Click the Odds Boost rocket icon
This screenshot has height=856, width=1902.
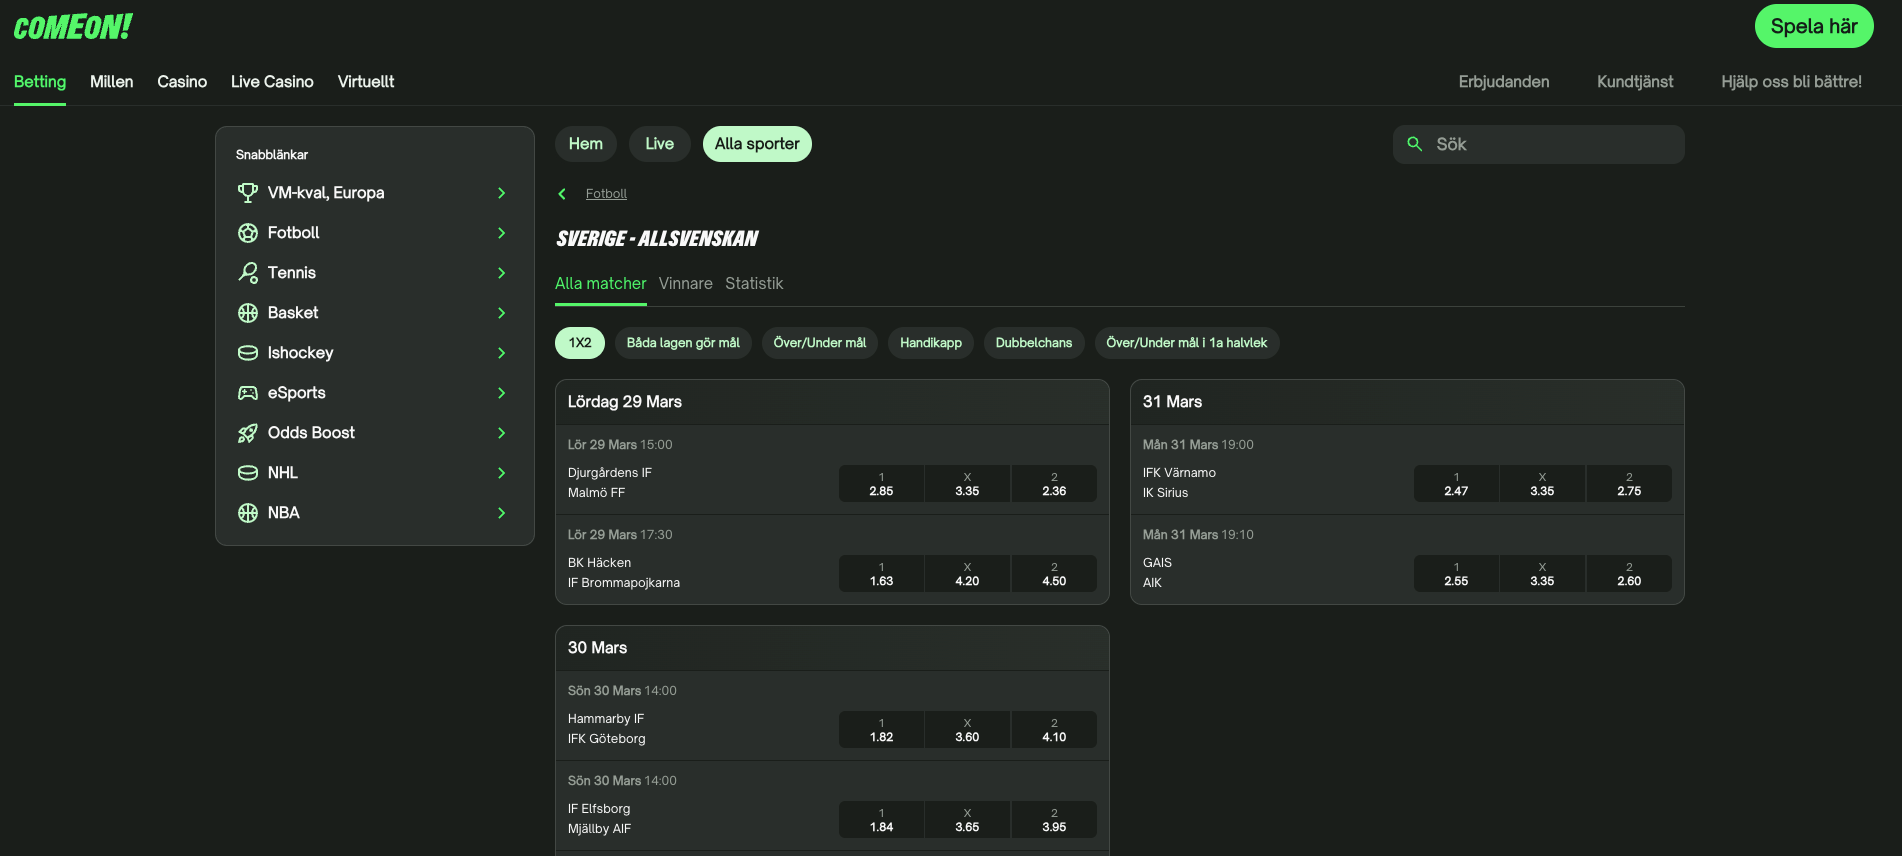tap(248, 433)
